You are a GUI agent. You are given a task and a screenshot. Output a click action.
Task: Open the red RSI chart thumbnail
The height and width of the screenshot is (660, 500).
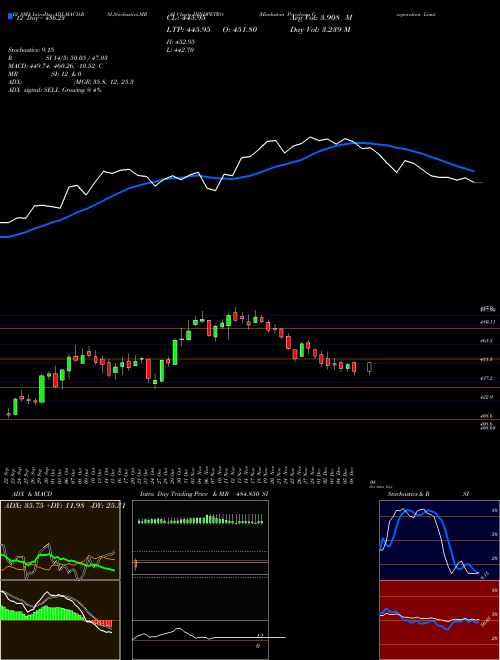click(439, 620)
